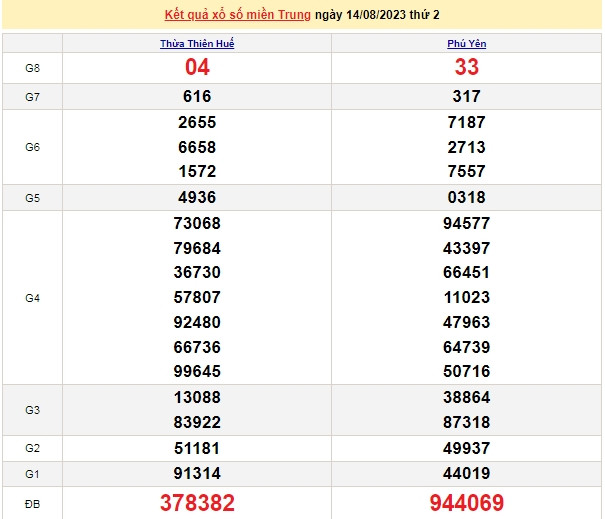Viewport: 605px width, 519px height.
Task: Click the G4 result 11023
Action: pyautogui.click(x=467, y=298)
